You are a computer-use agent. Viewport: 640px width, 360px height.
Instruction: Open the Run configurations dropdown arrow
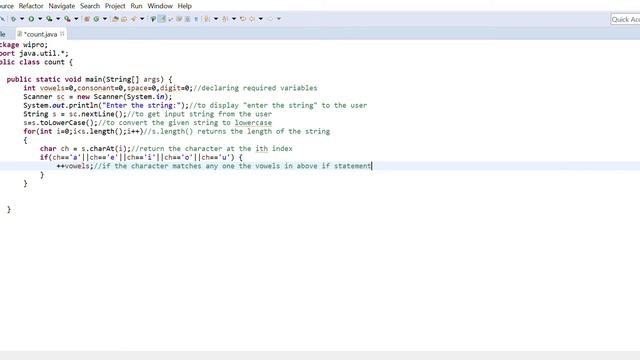tap(40, 19)
